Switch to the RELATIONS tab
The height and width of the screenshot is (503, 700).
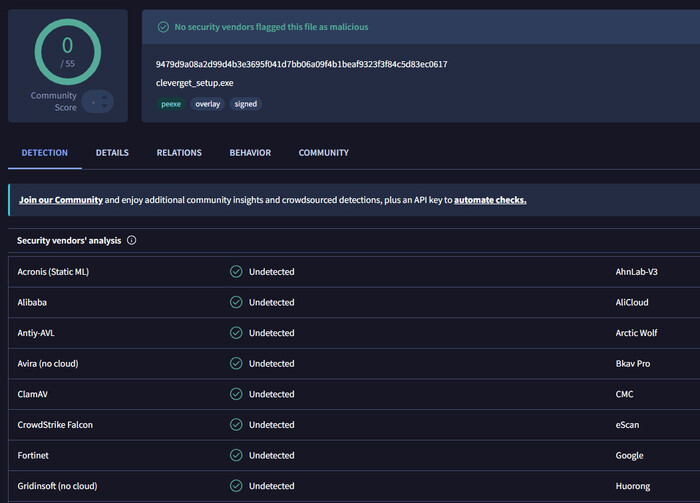[x=179, y=153]
